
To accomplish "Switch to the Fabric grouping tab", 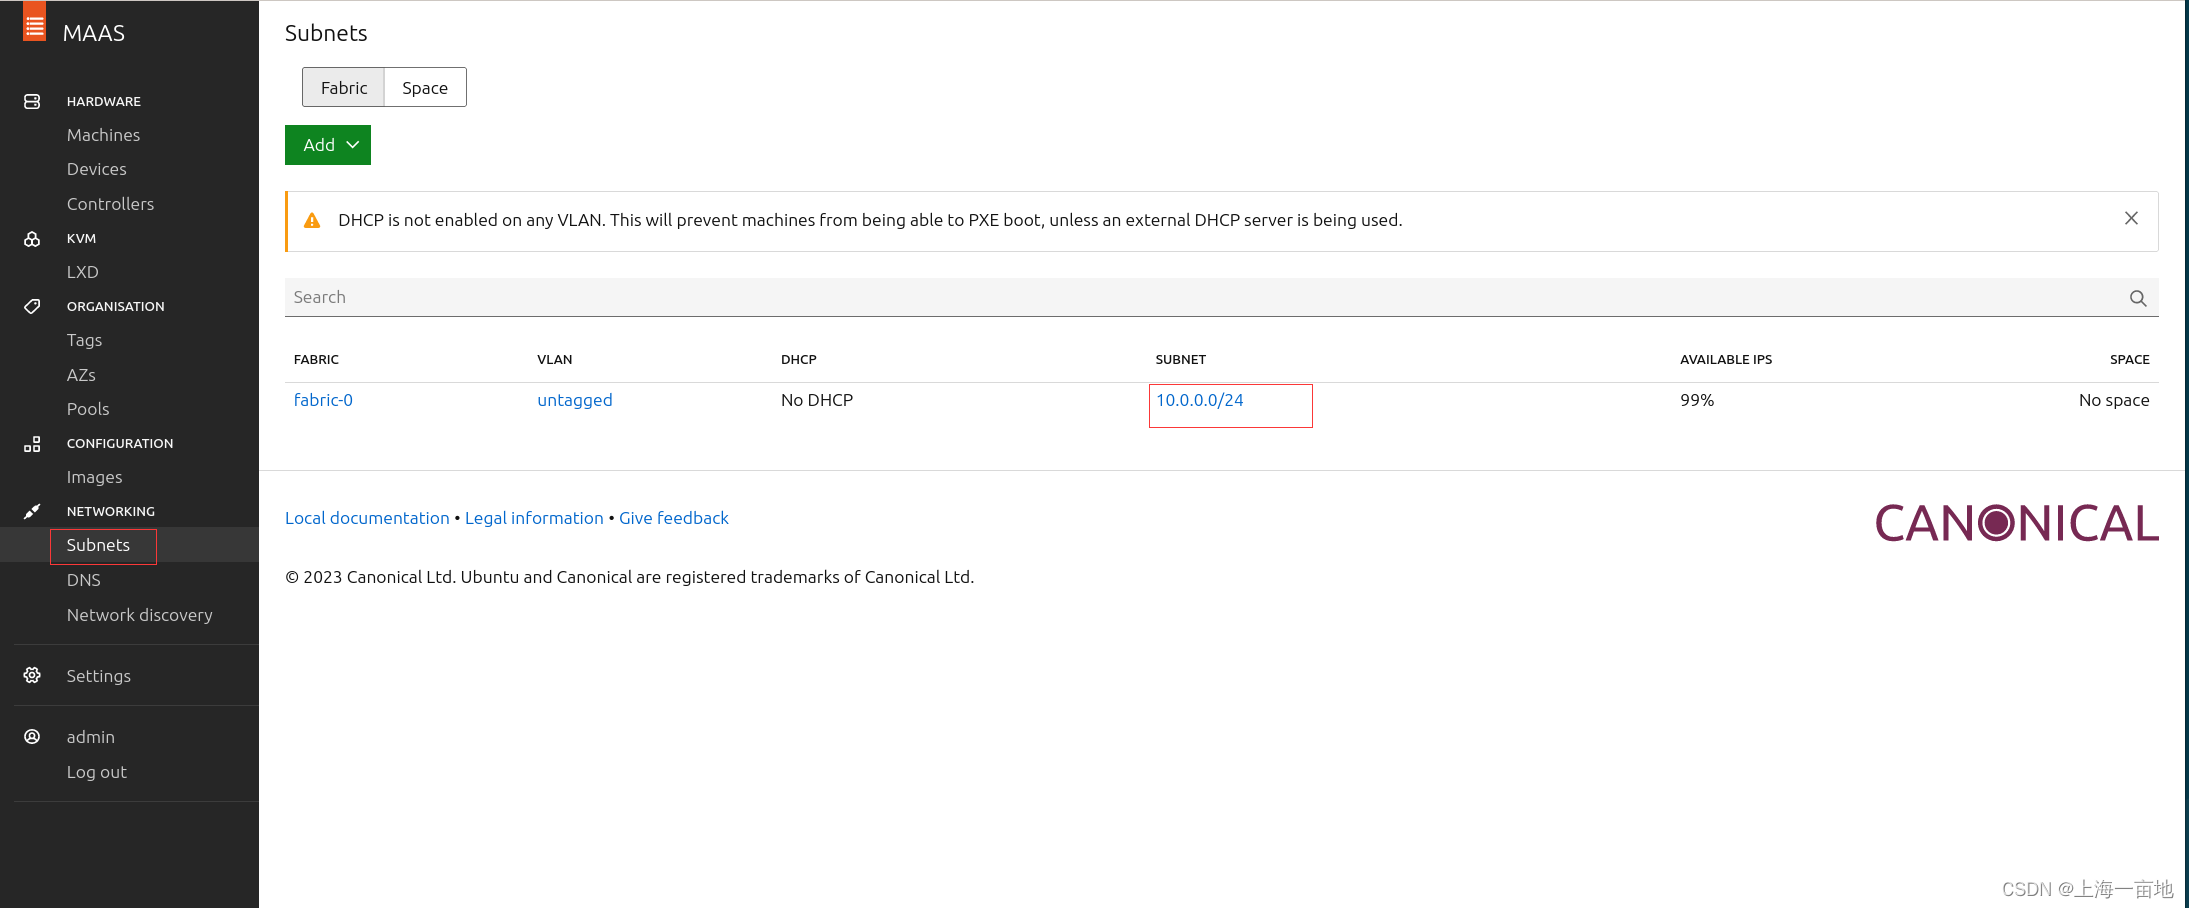I will pyautogui.click(x=344, y=88).
